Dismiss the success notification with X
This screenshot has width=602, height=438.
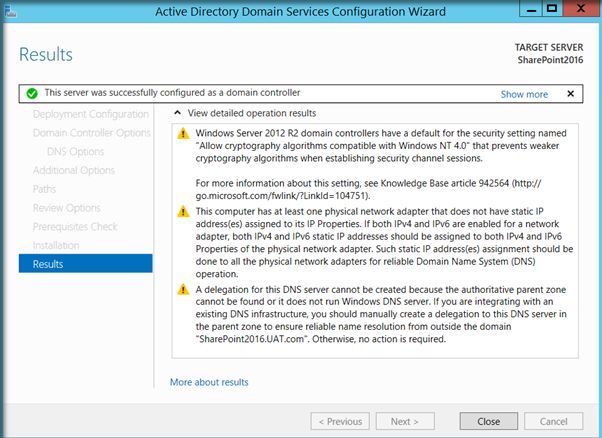571,94
